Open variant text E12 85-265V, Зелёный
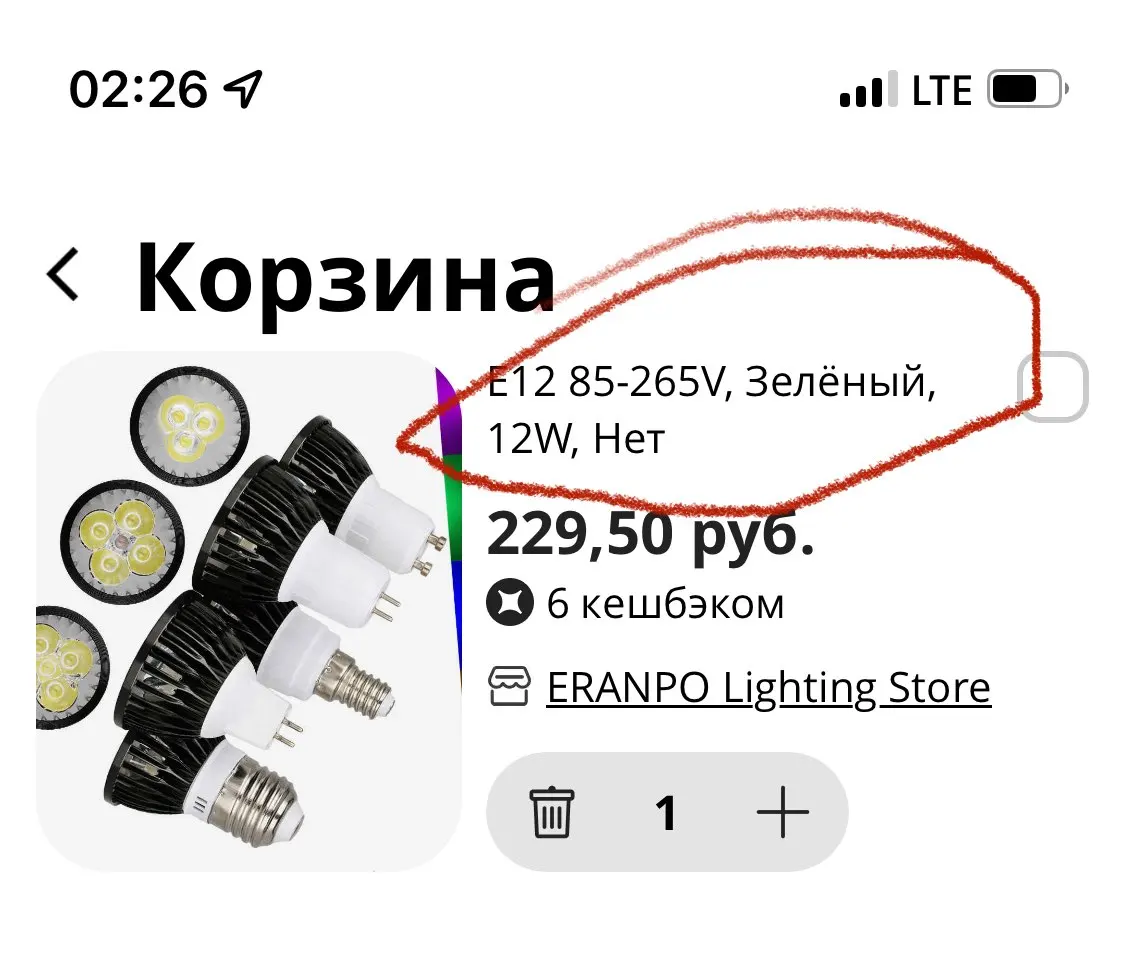1125x963 pixels. tap(711, 382)
